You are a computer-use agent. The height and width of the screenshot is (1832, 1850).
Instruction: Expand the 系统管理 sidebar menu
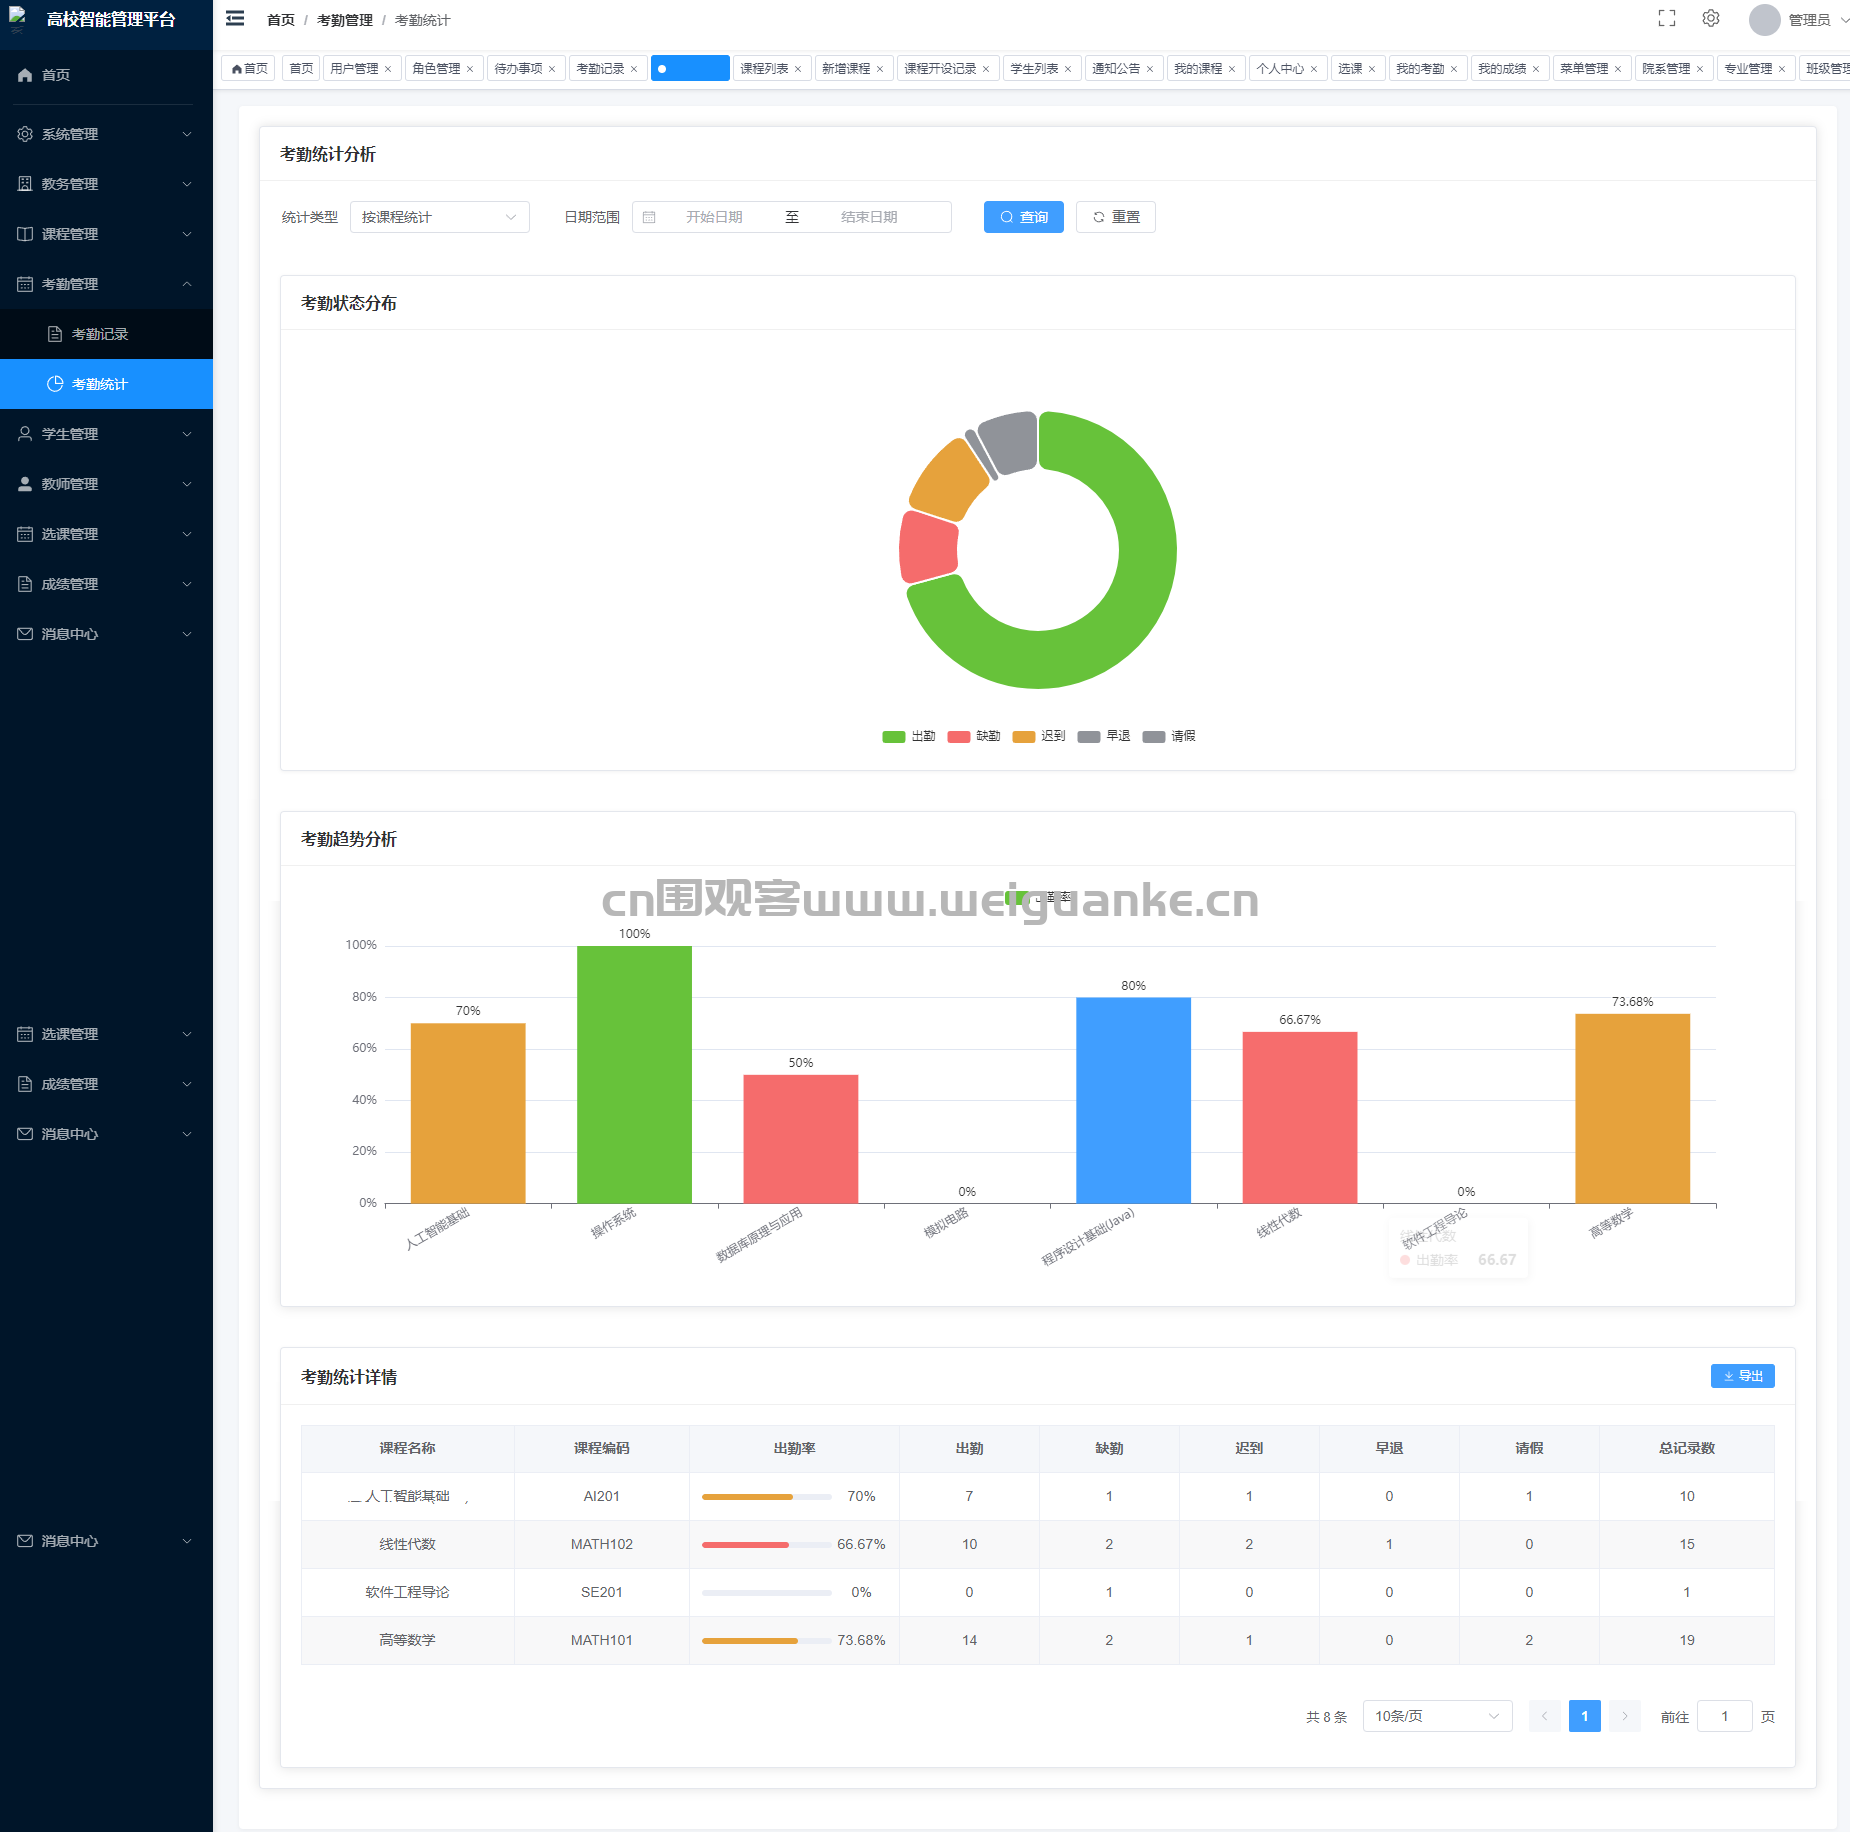(x=106, y=134)
